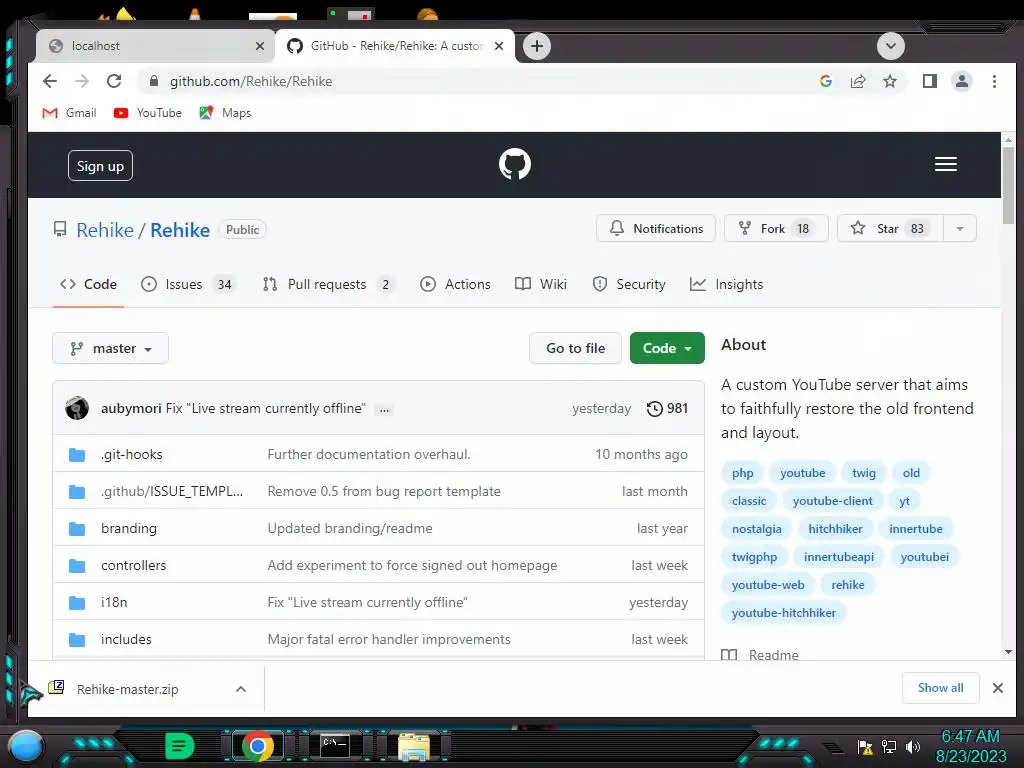Switch to the localhost browser tab
This screenshot has height=768, width=1024.
[x=155, y=46]
